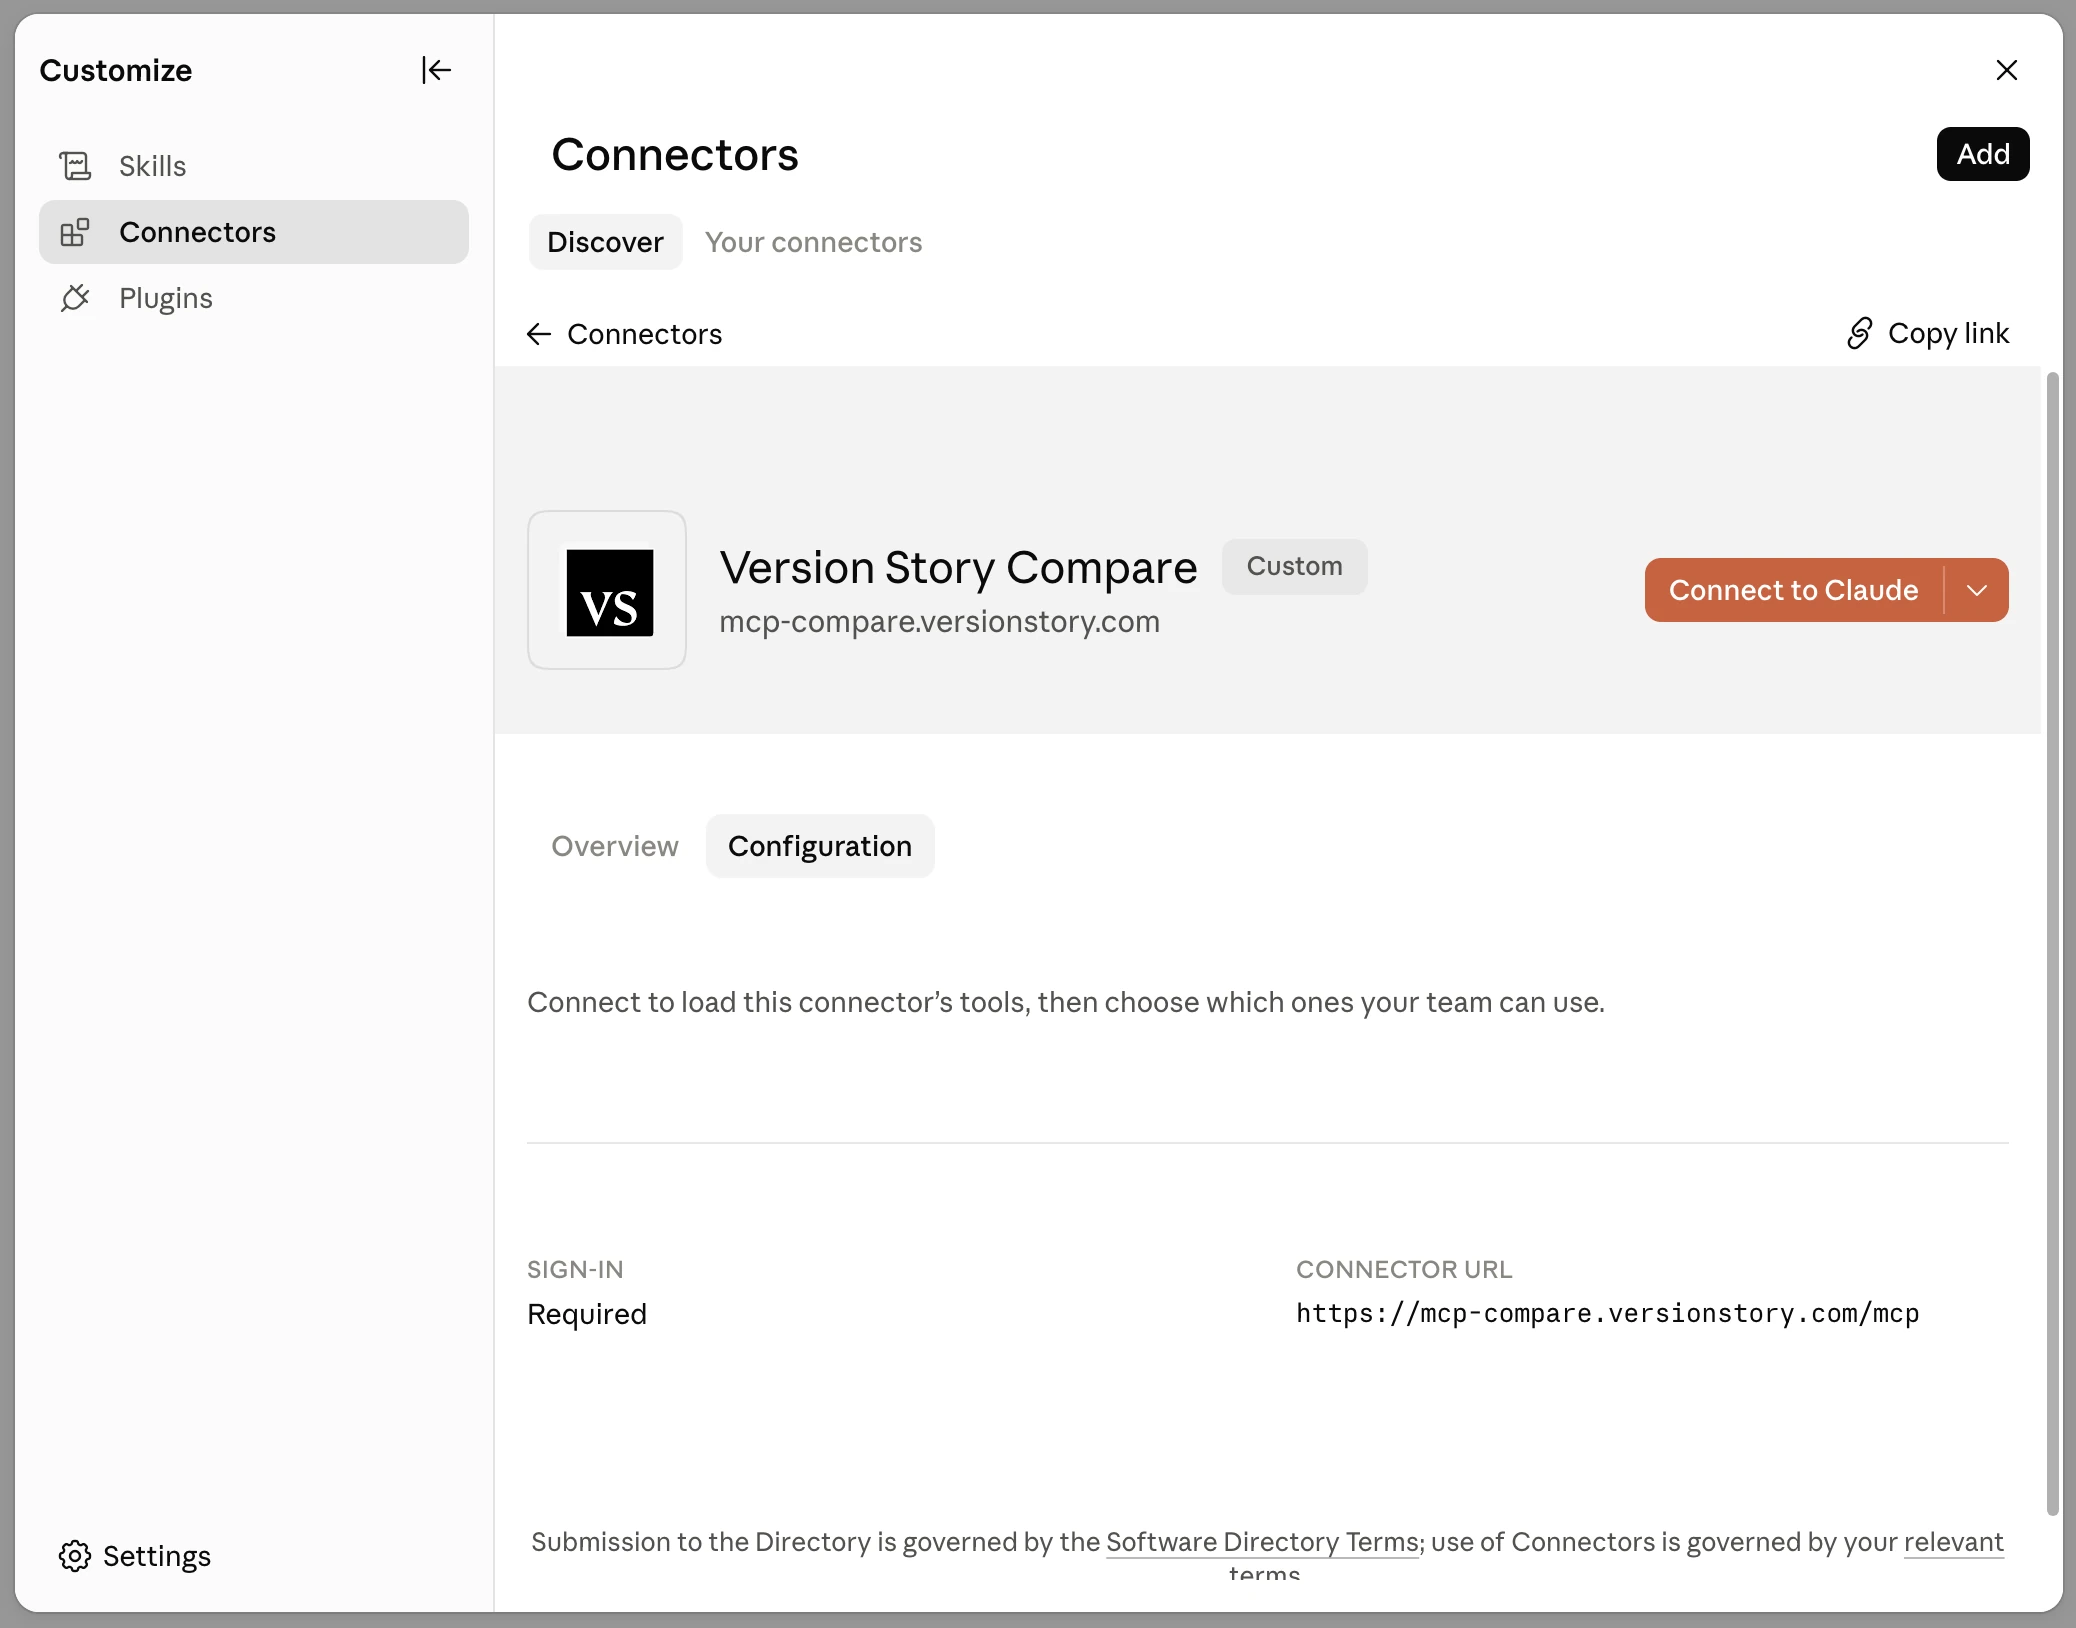The width and height of the screenshot is (2076, 1628).
Task: Select the Configuration tab
Action: click(x=820, y=846)
